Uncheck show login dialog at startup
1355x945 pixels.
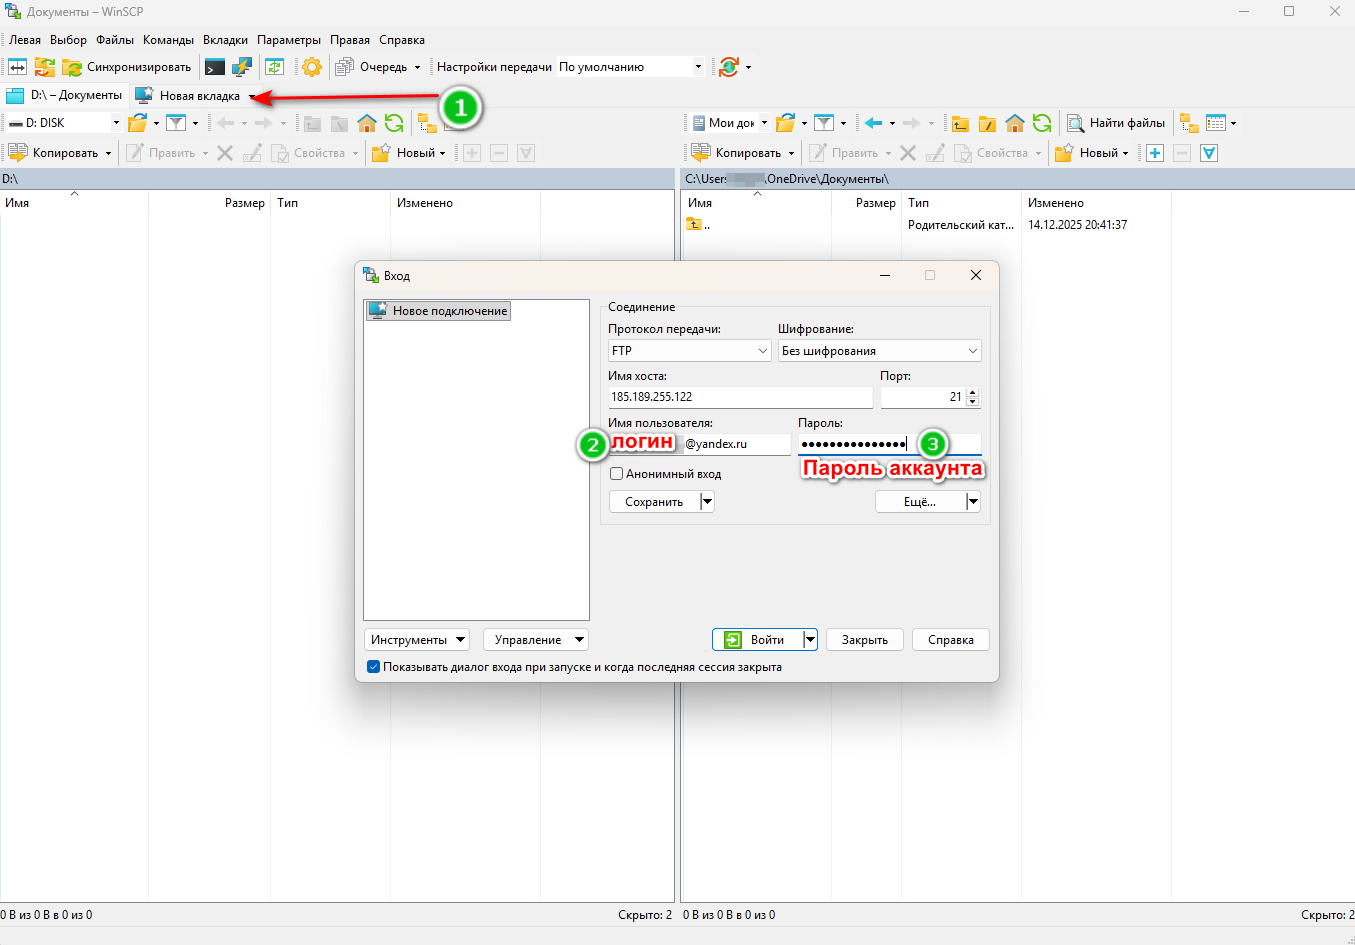coord(373,666)
